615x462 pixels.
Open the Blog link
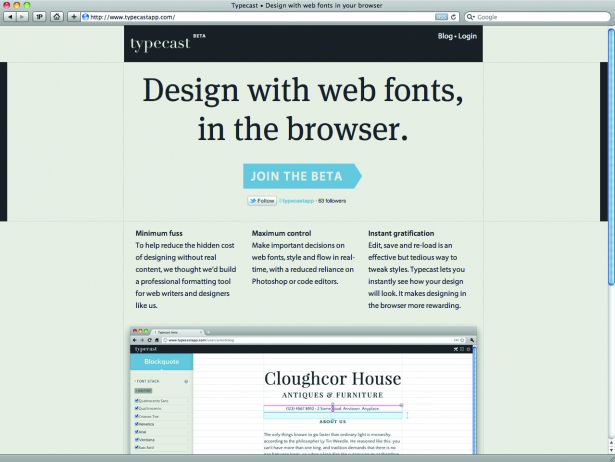[x=445, y=36]
